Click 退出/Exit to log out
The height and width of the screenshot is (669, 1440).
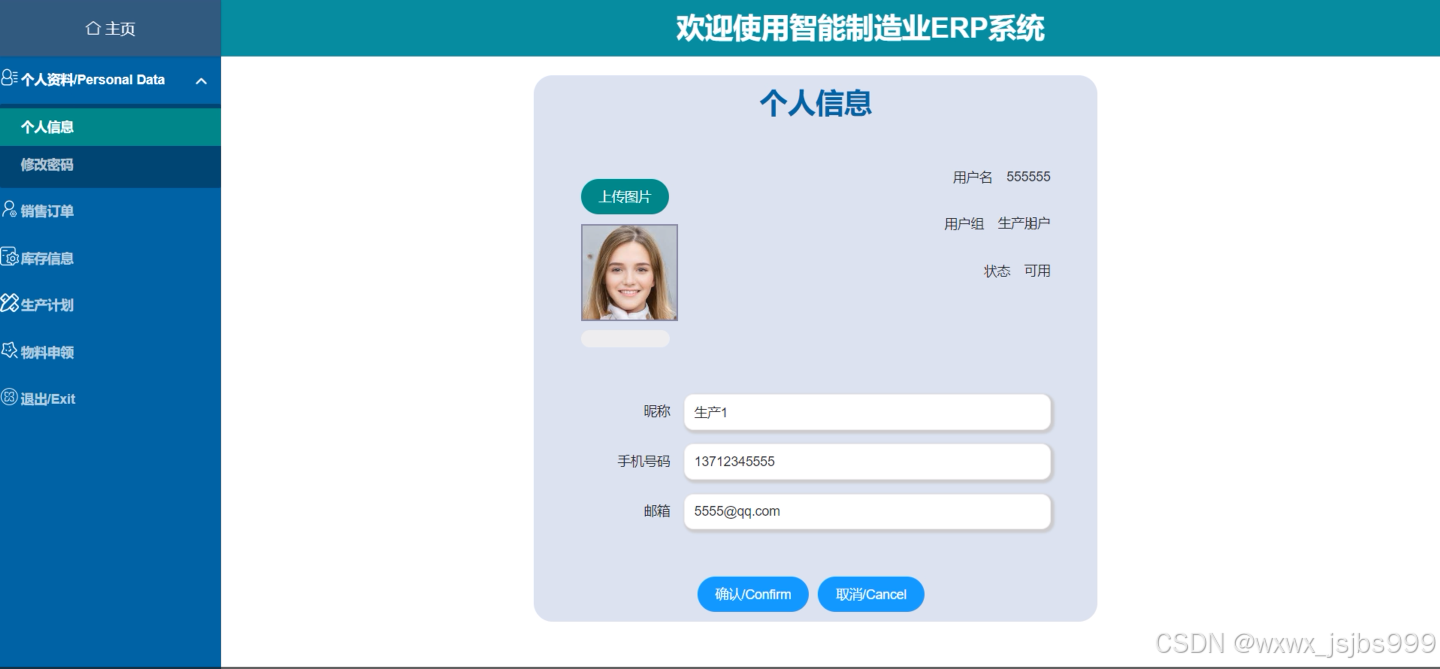tap(110, 399)
